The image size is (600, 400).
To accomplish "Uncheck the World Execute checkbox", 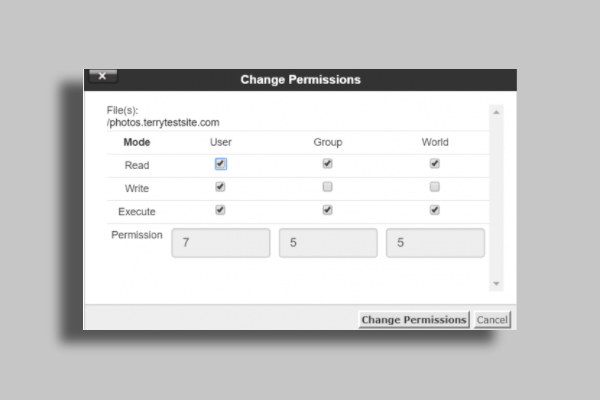I will point(434,210).
